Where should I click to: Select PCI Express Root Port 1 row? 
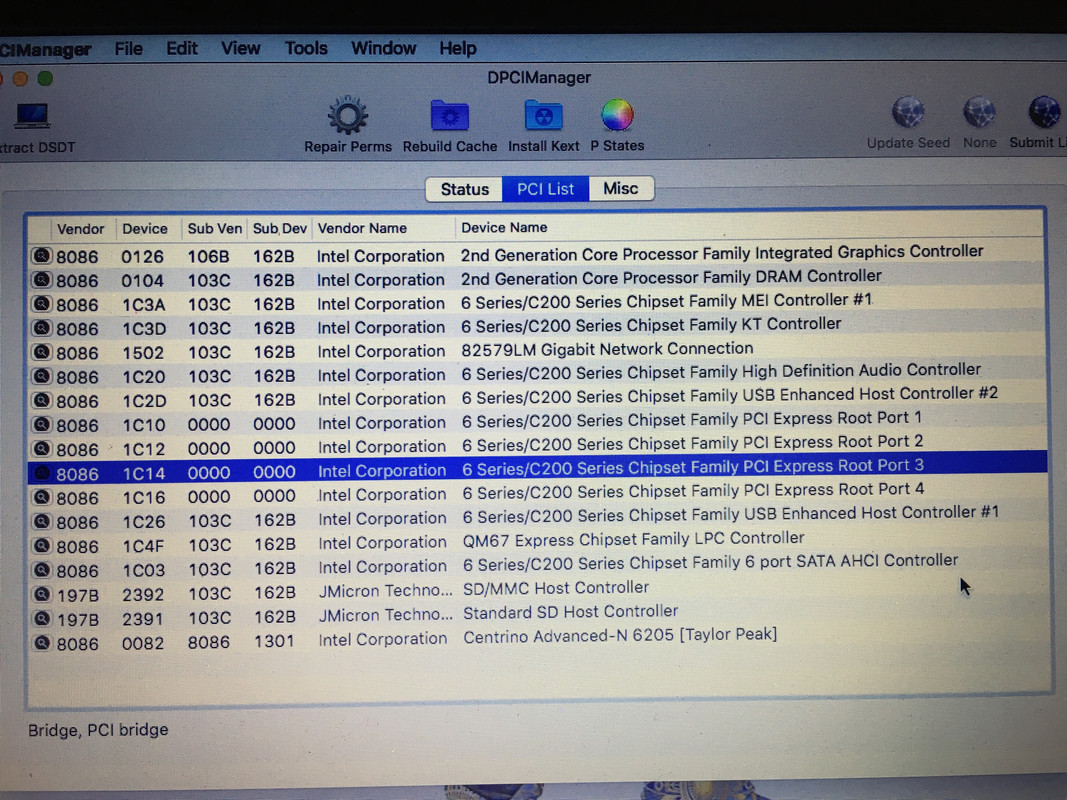(536, 422)
